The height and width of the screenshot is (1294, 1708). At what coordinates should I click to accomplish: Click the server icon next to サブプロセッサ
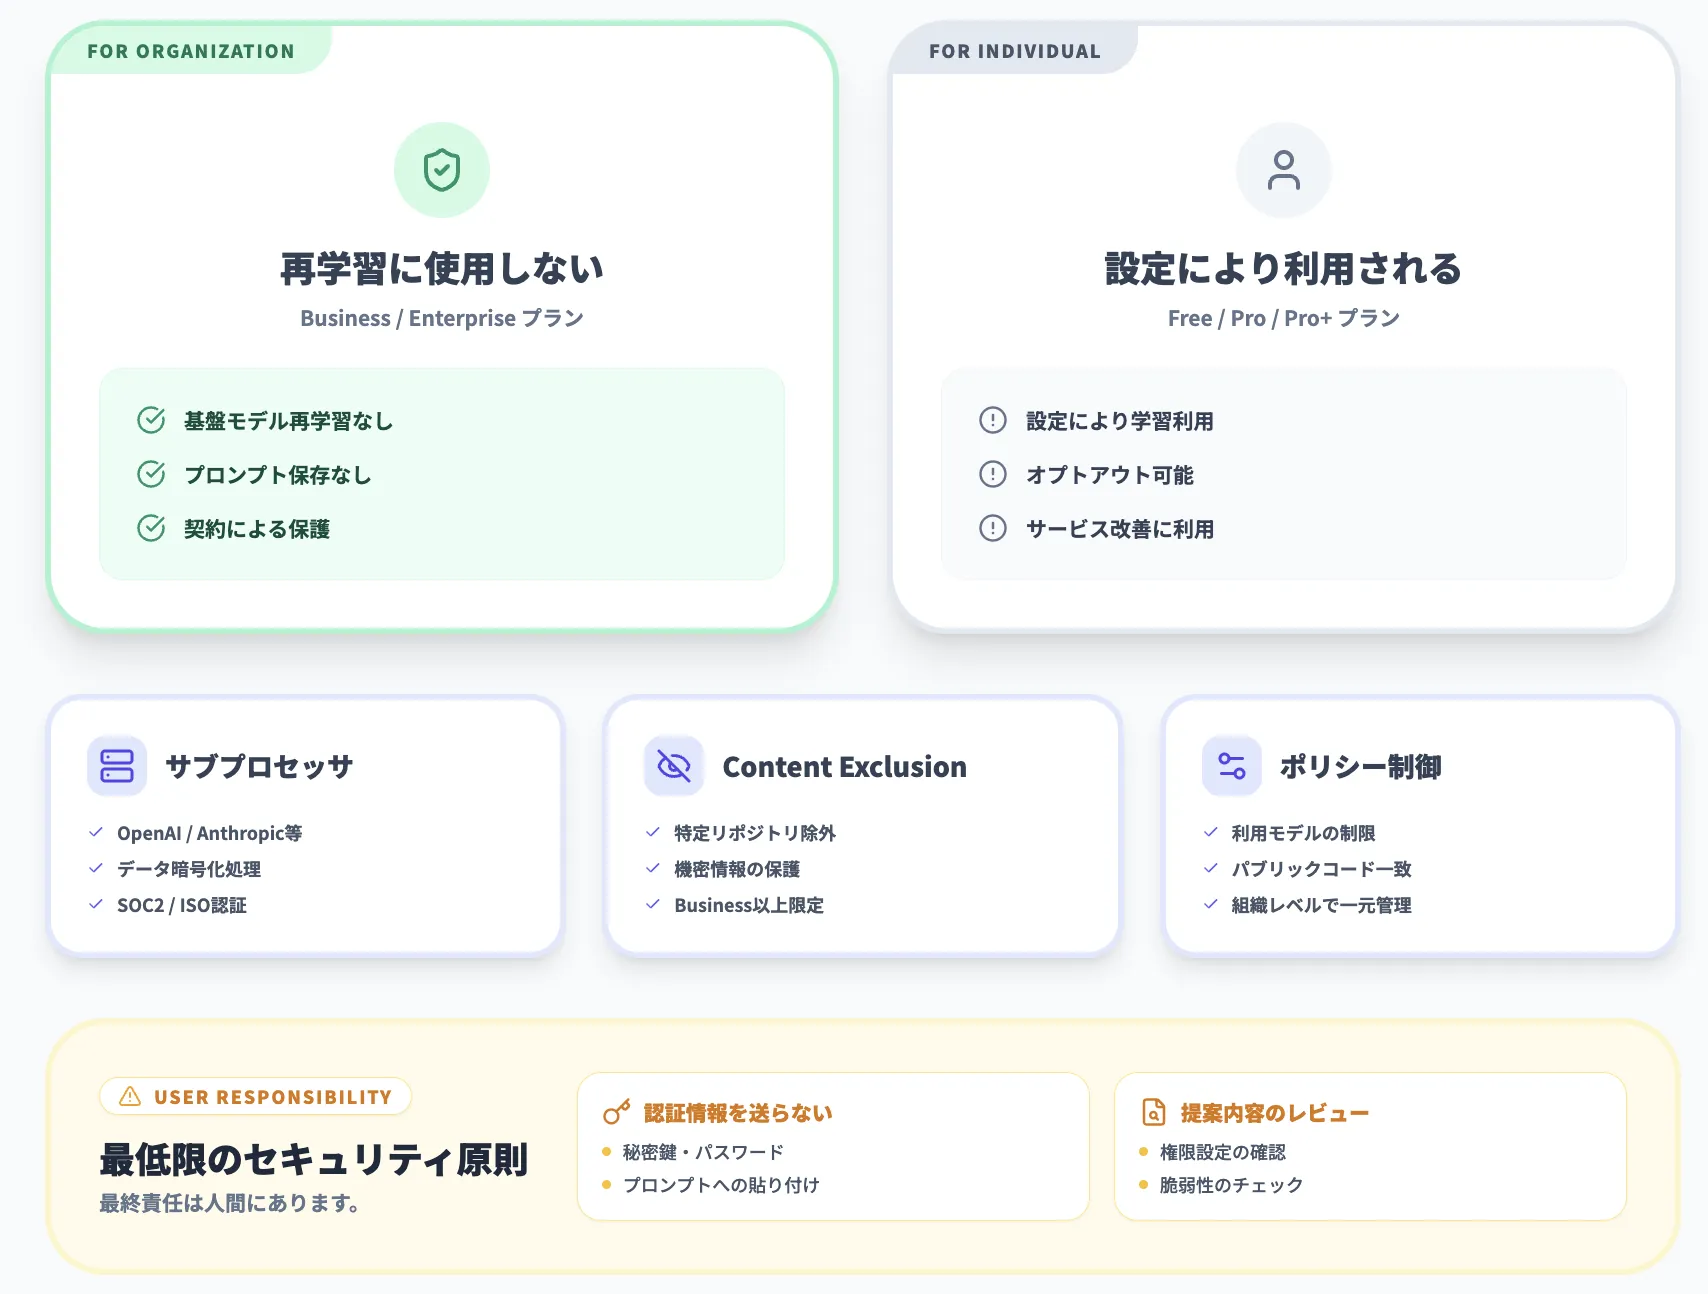[117, 765]
